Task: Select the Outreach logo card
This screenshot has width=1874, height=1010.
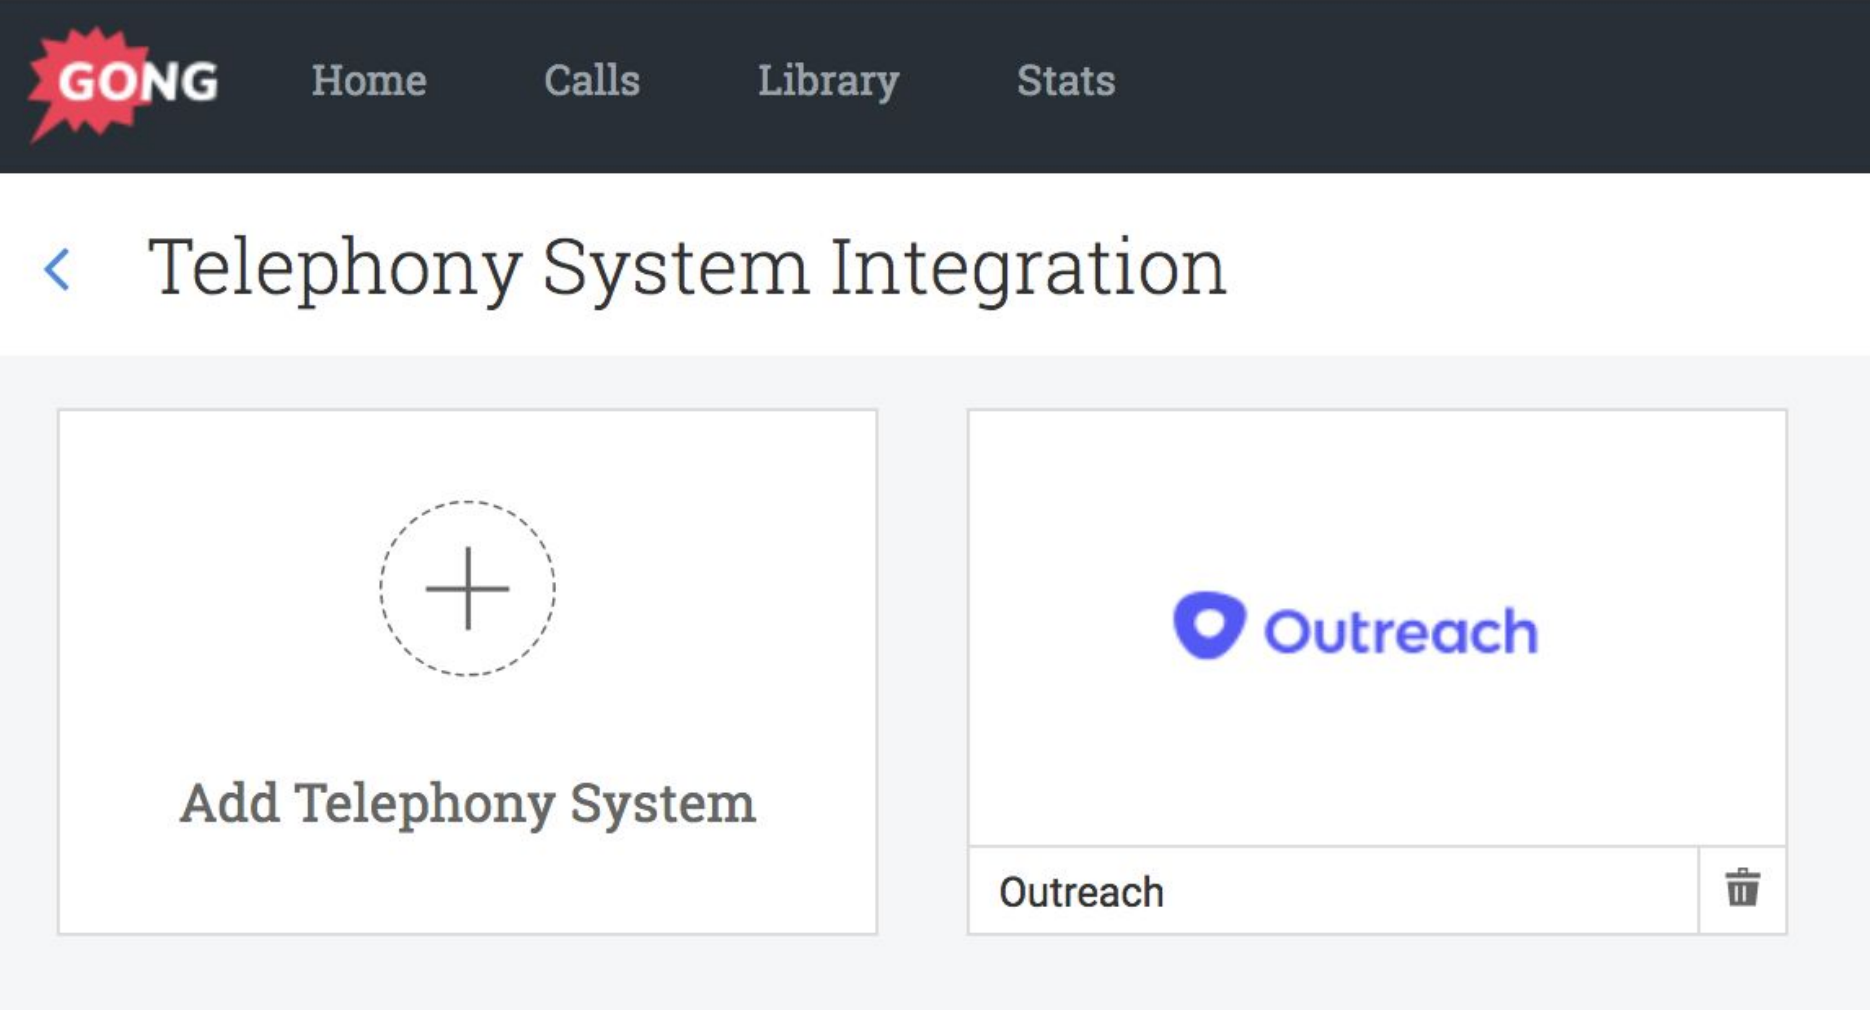Action: [x=1377, y=628]
